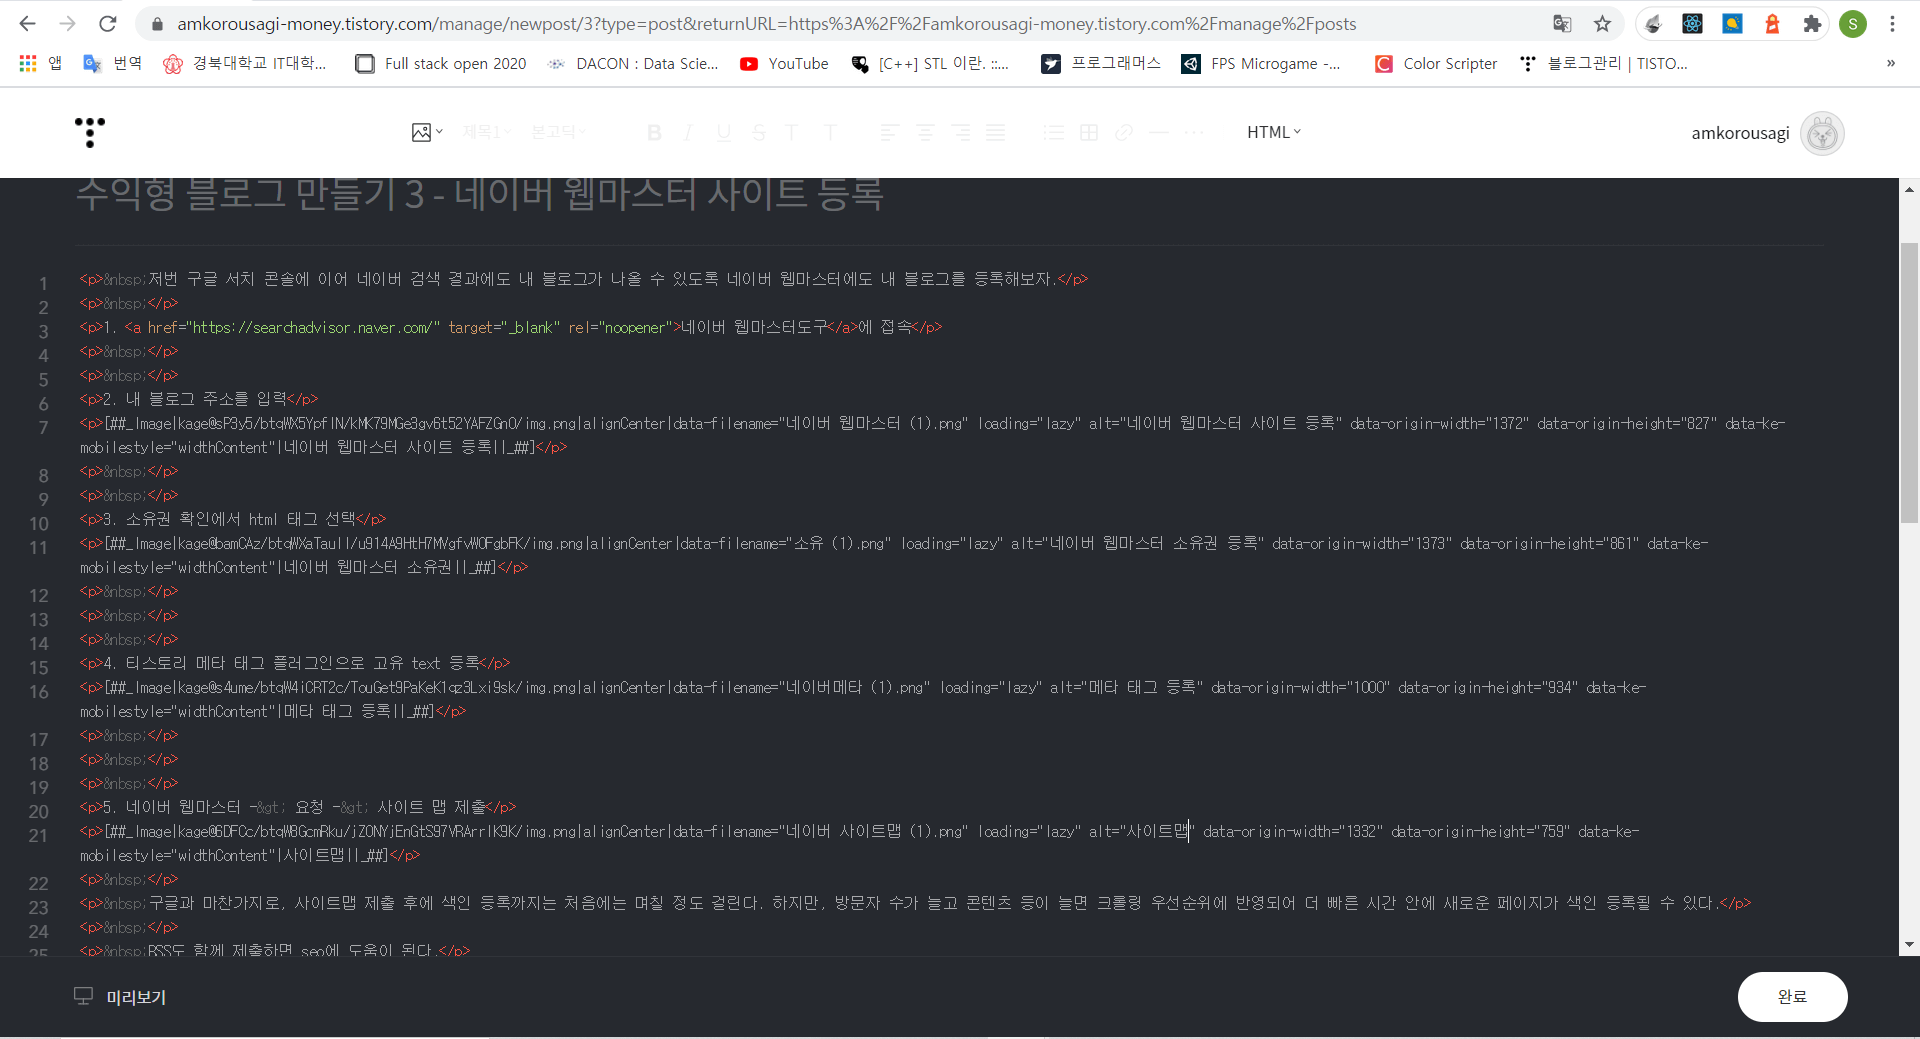Align text left in editor toolbar

coord(889,132)
